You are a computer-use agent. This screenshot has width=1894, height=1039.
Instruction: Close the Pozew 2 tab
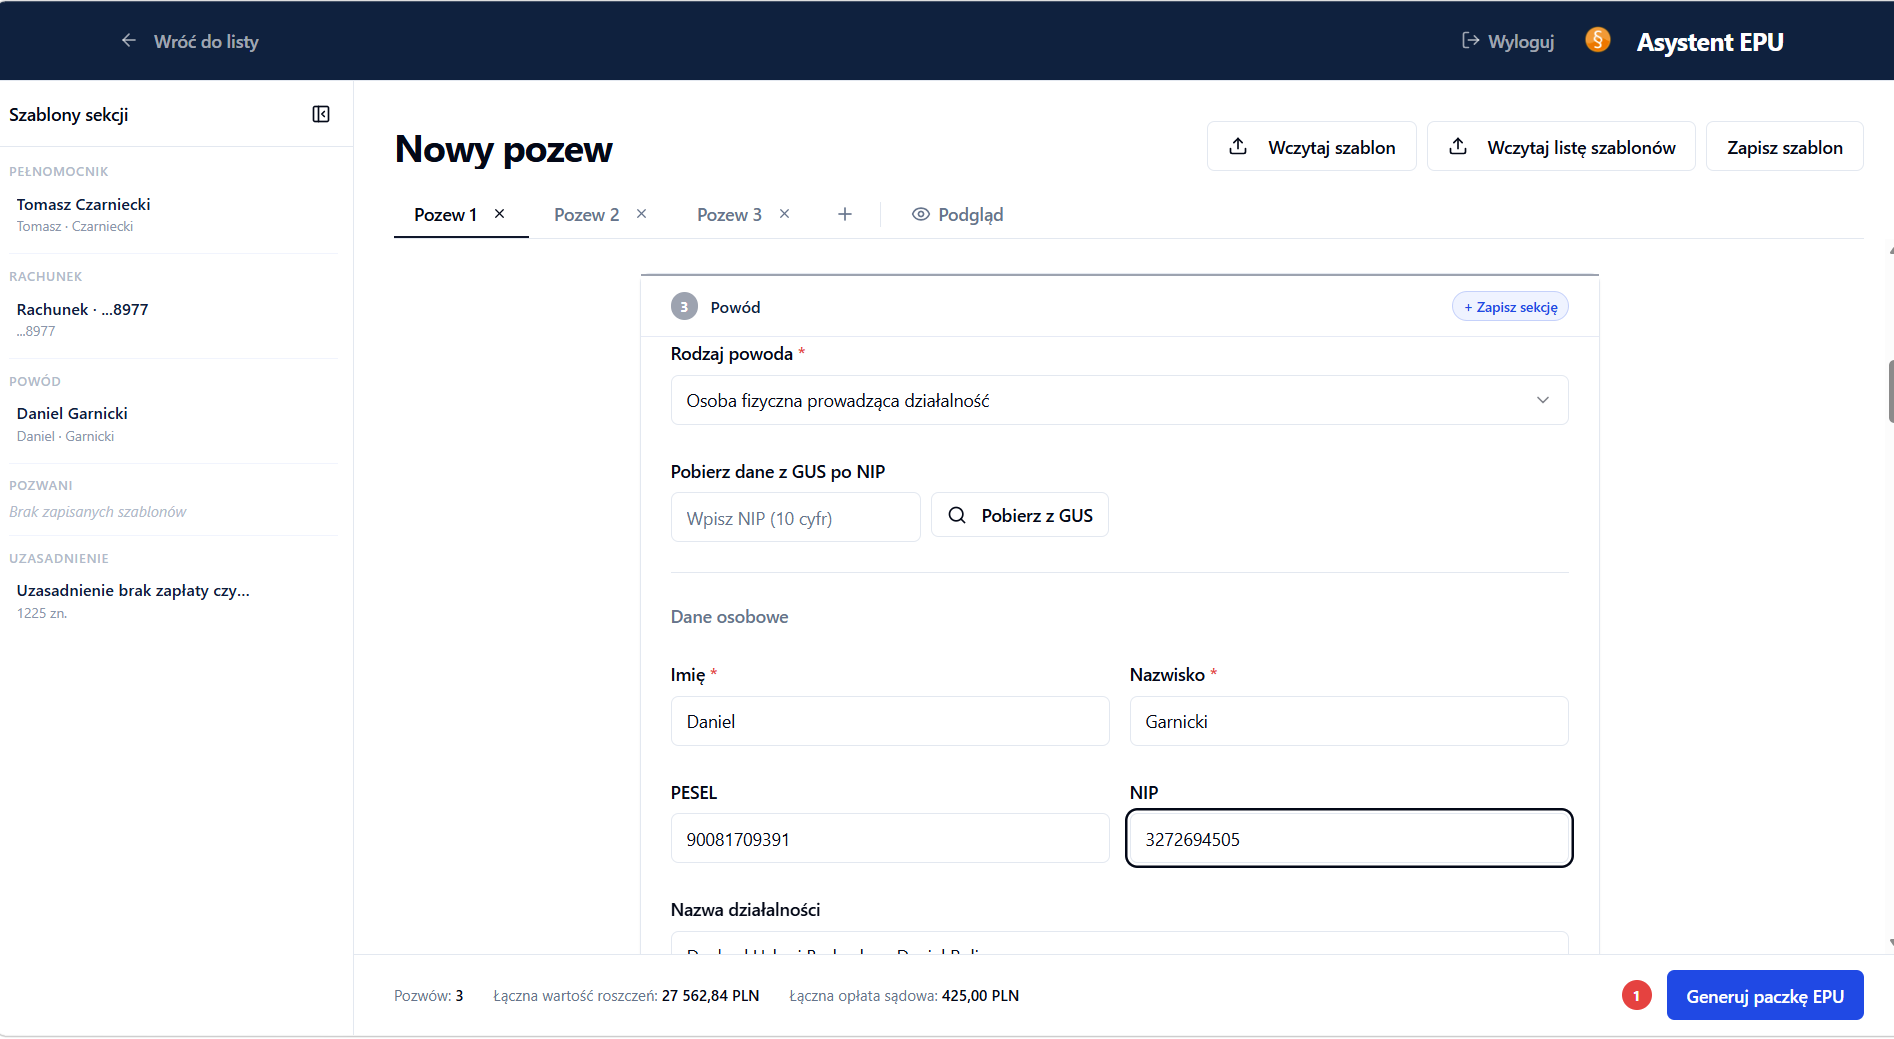click(642, 213)
